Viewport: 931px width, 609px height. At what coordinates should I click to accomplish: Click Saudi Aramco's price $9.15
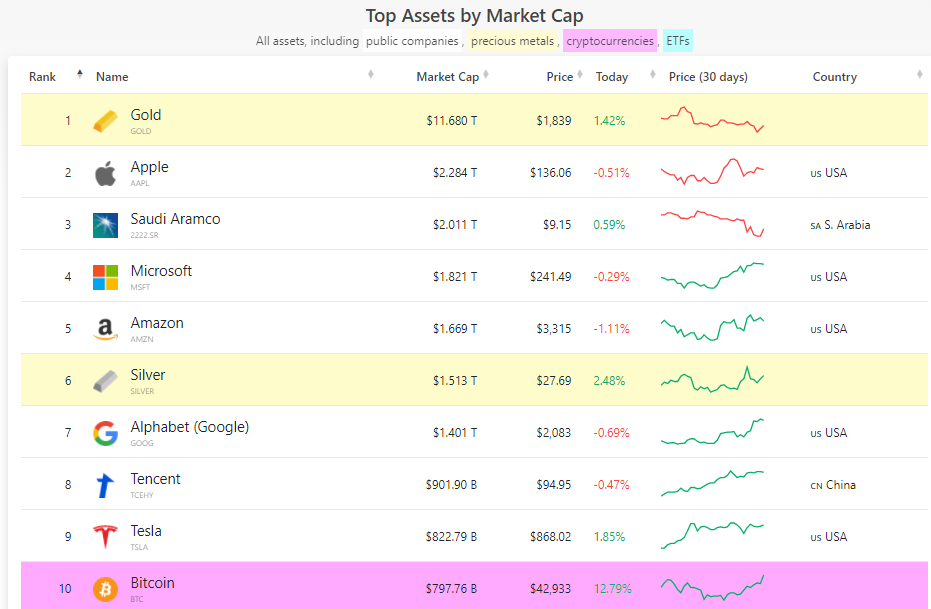click(x=557, y=225)
